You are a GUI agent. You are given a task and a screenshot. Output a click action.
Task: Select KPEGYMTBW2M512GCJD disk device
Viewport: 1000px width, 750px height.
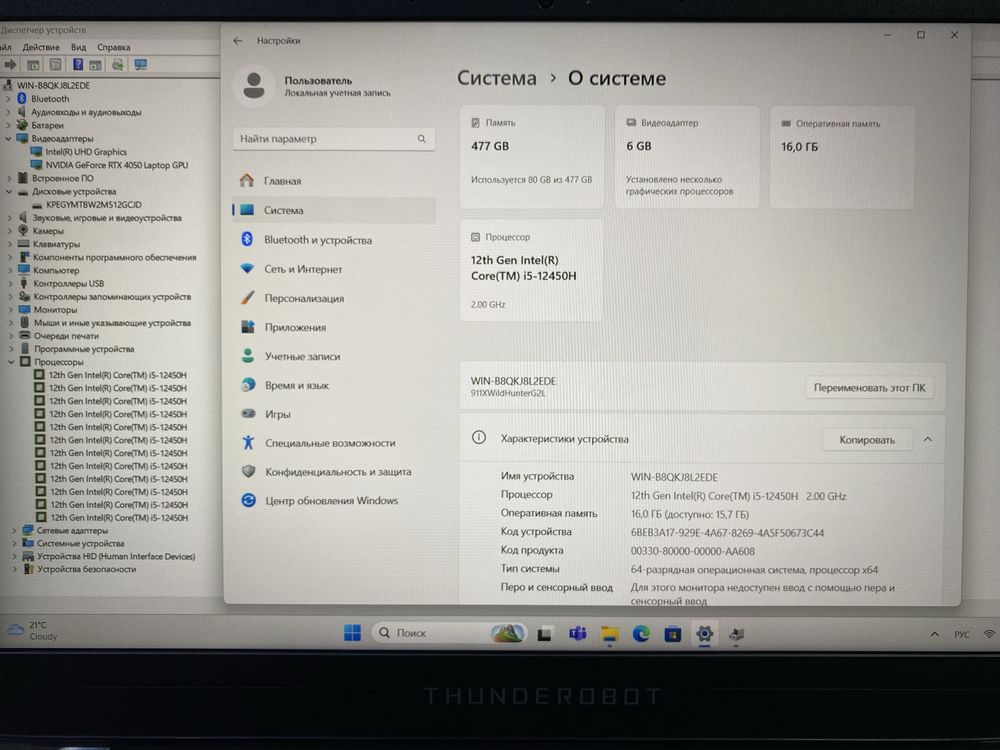(x=94, y=205)
